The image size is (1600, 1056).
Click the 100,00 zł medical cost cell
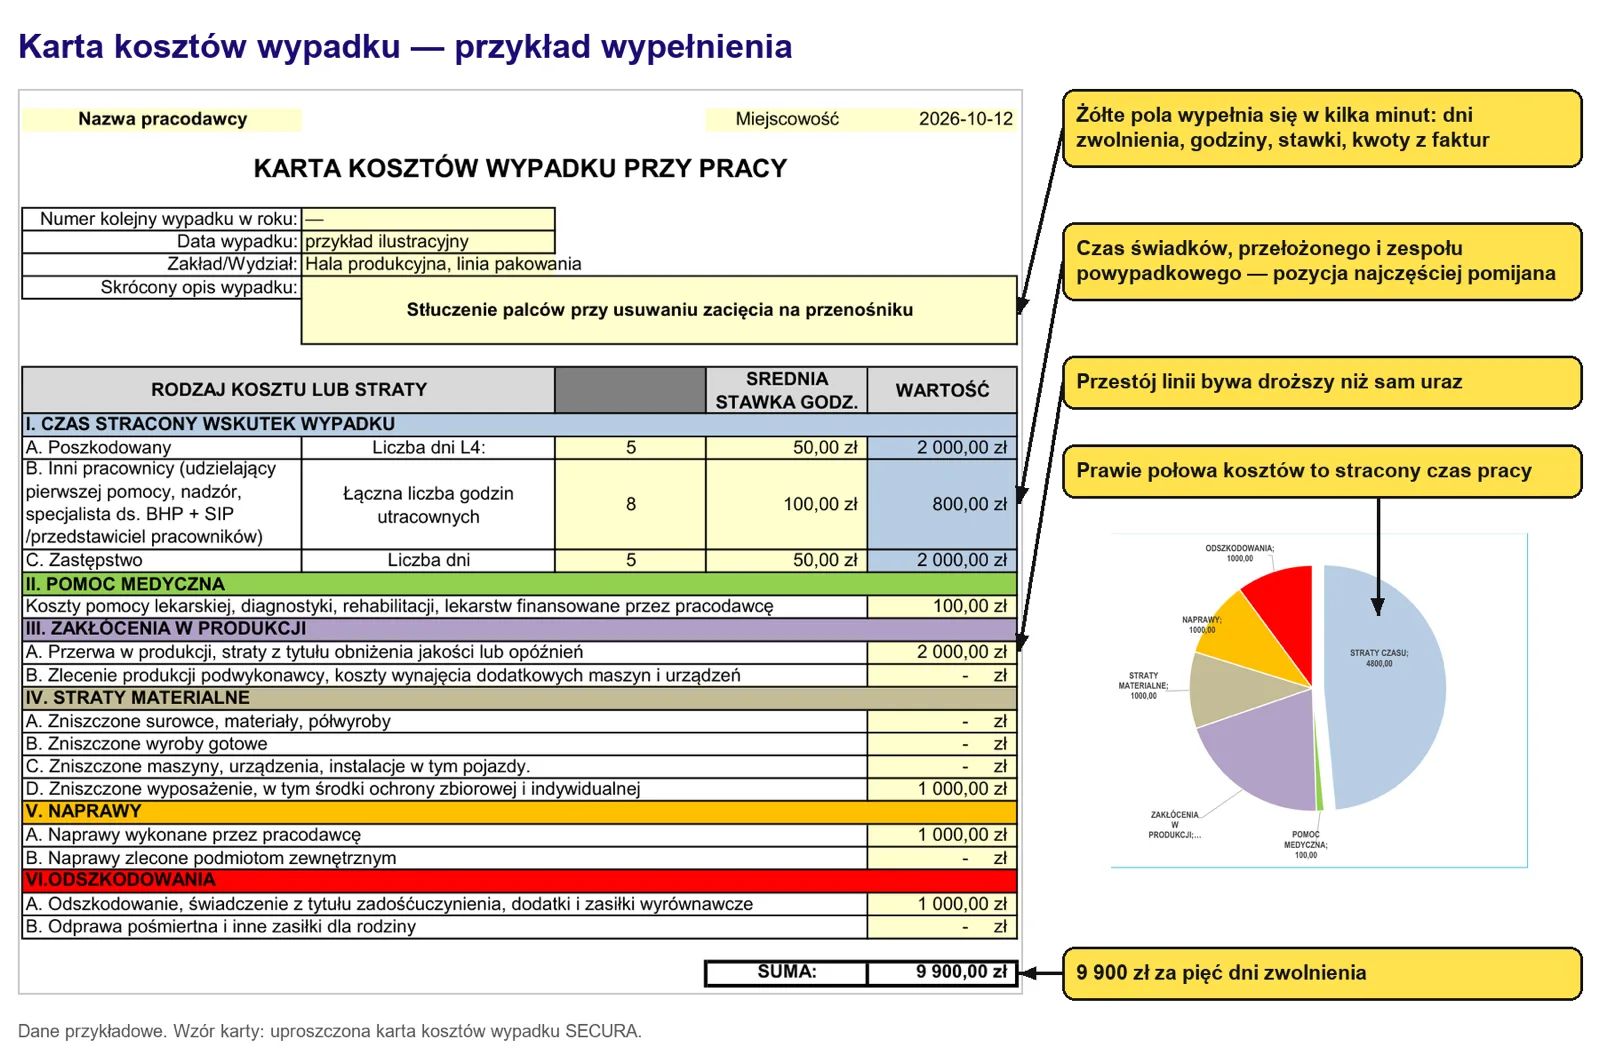pos(942,606)
